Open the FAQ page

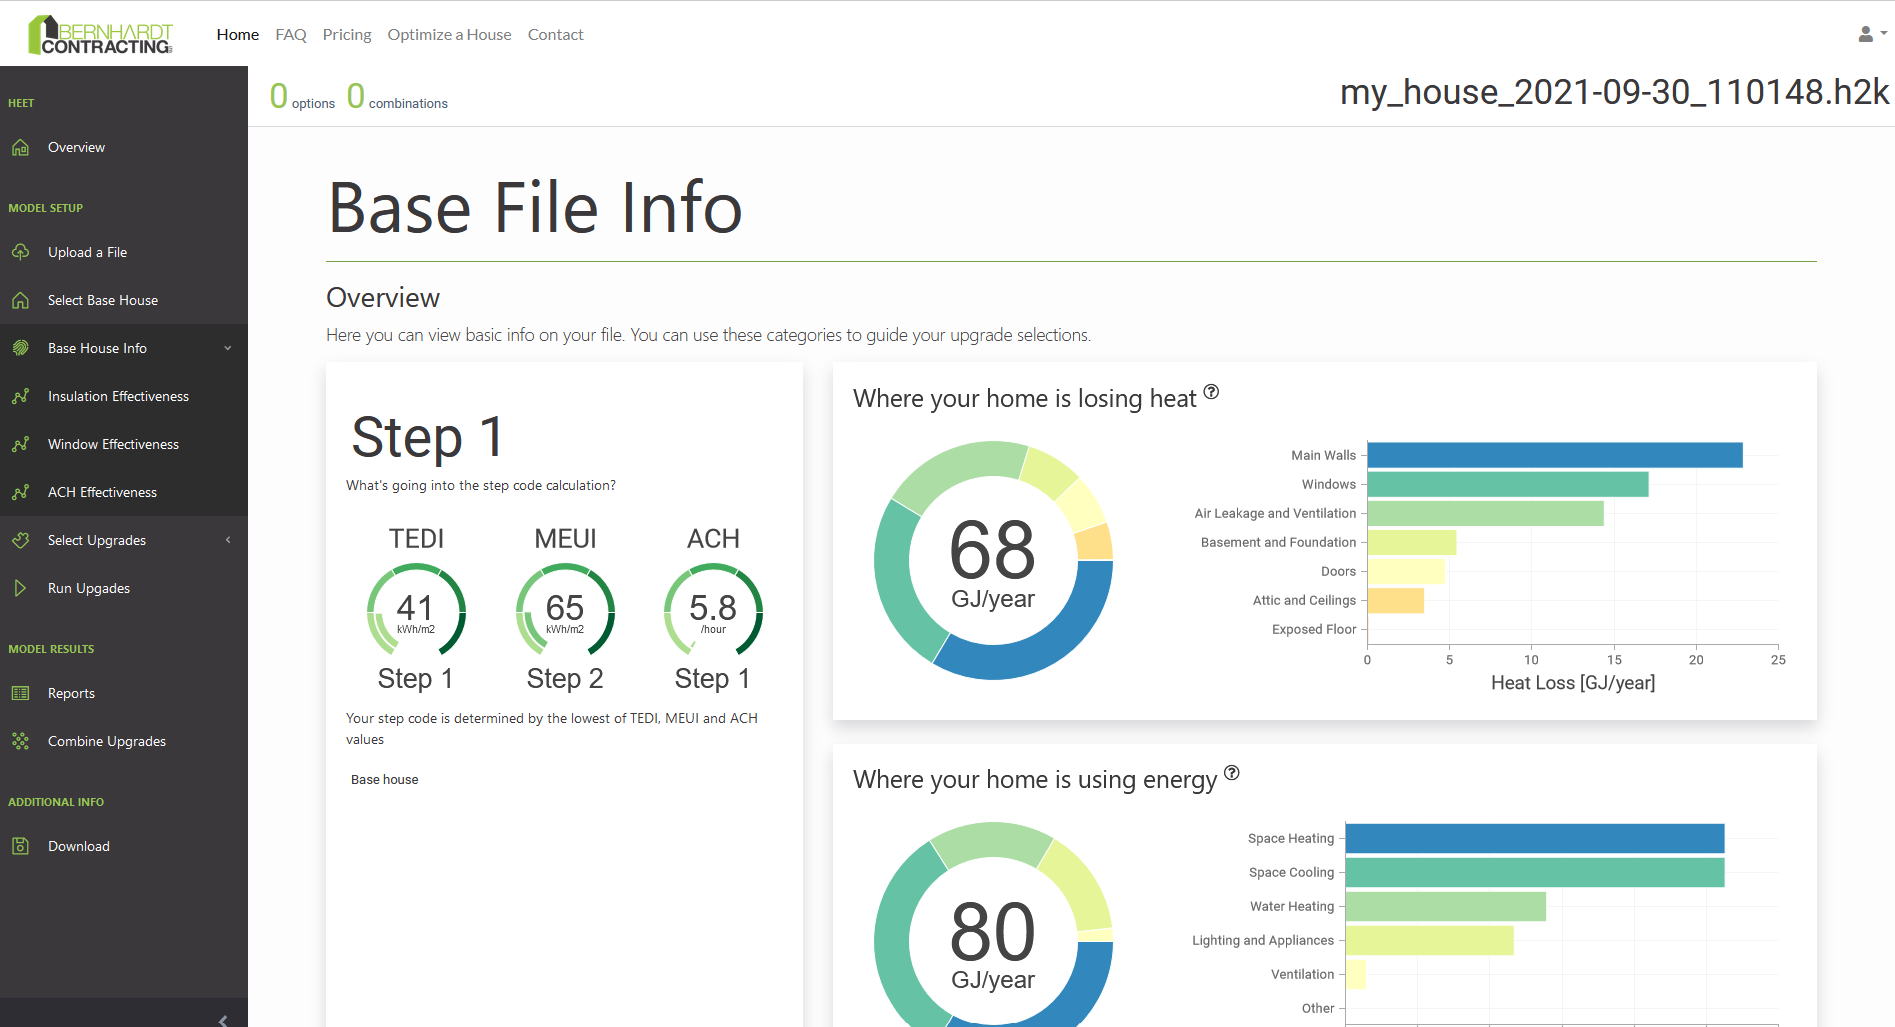pyautogui.click(x=290, y=34)
